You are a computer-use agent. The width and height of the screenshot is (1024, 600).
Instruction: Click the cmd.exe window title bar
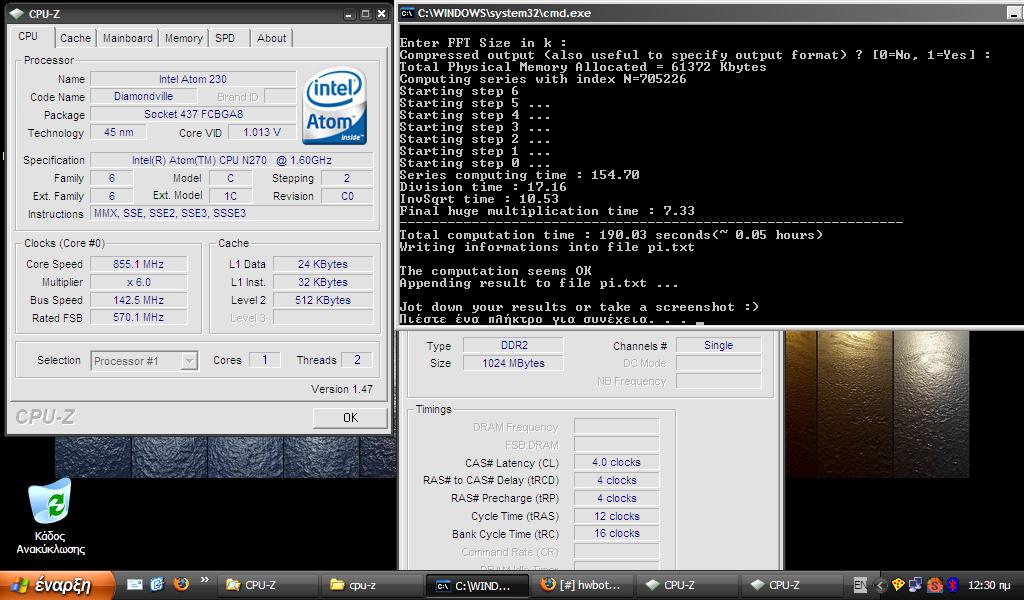(711, 12)
